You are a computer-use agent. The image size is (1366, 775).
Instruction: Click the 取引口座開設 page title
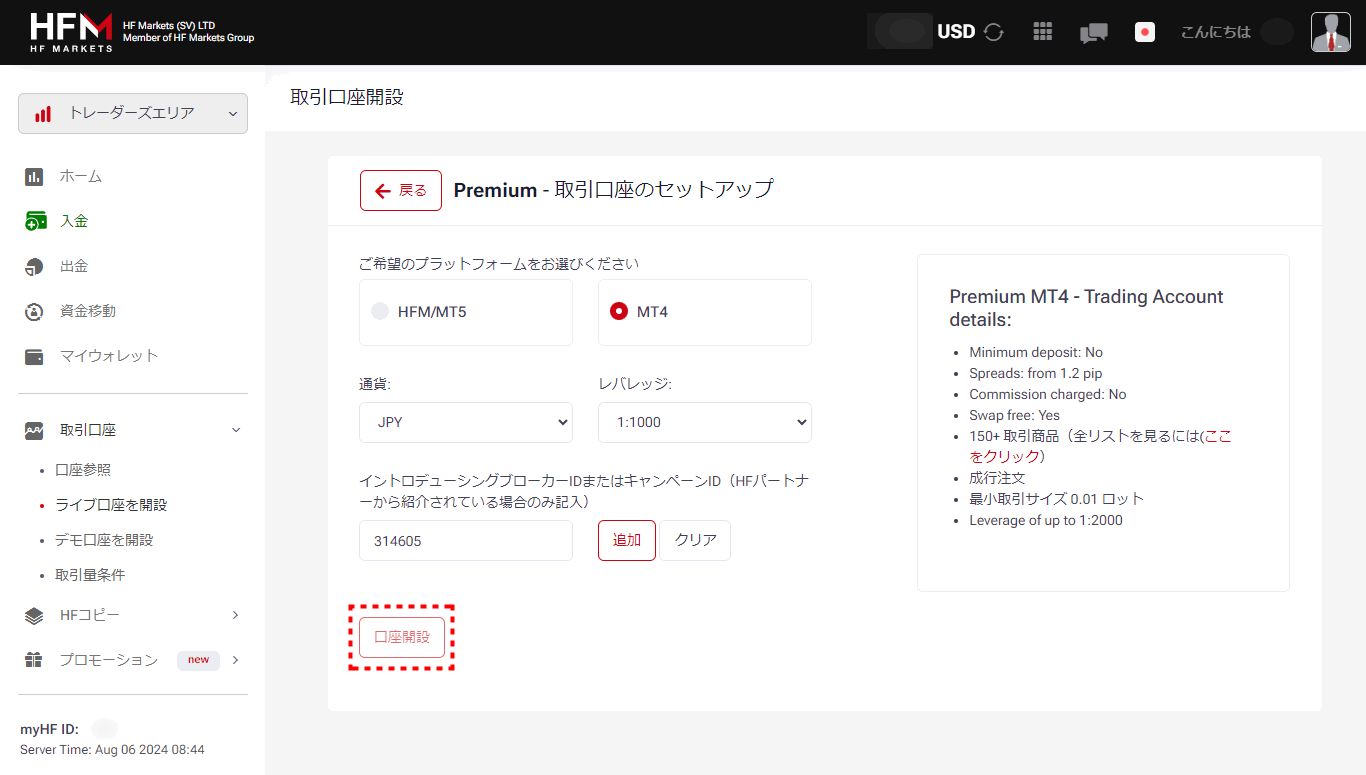coord(347,97)
